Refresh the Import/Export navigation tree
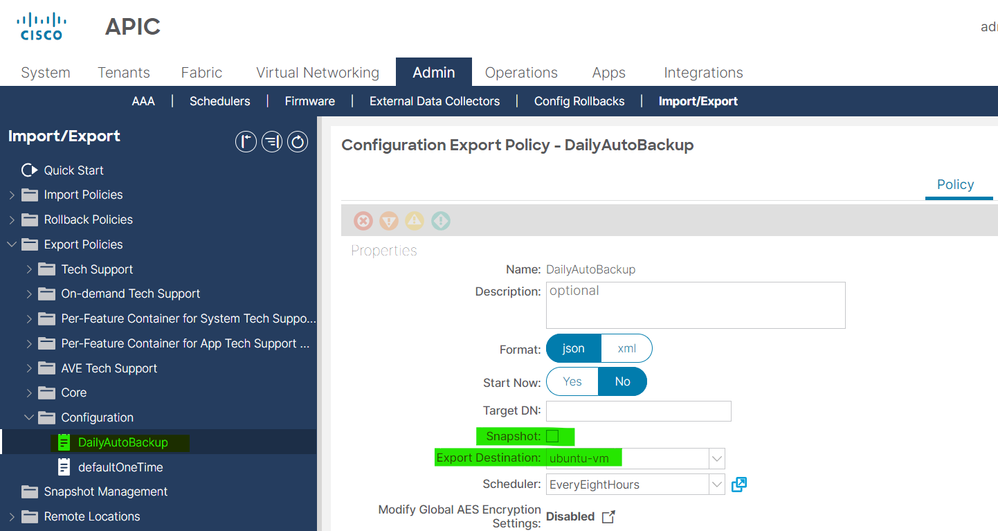The height and width of the screenshot is (531, 998). tap(297, 141)
